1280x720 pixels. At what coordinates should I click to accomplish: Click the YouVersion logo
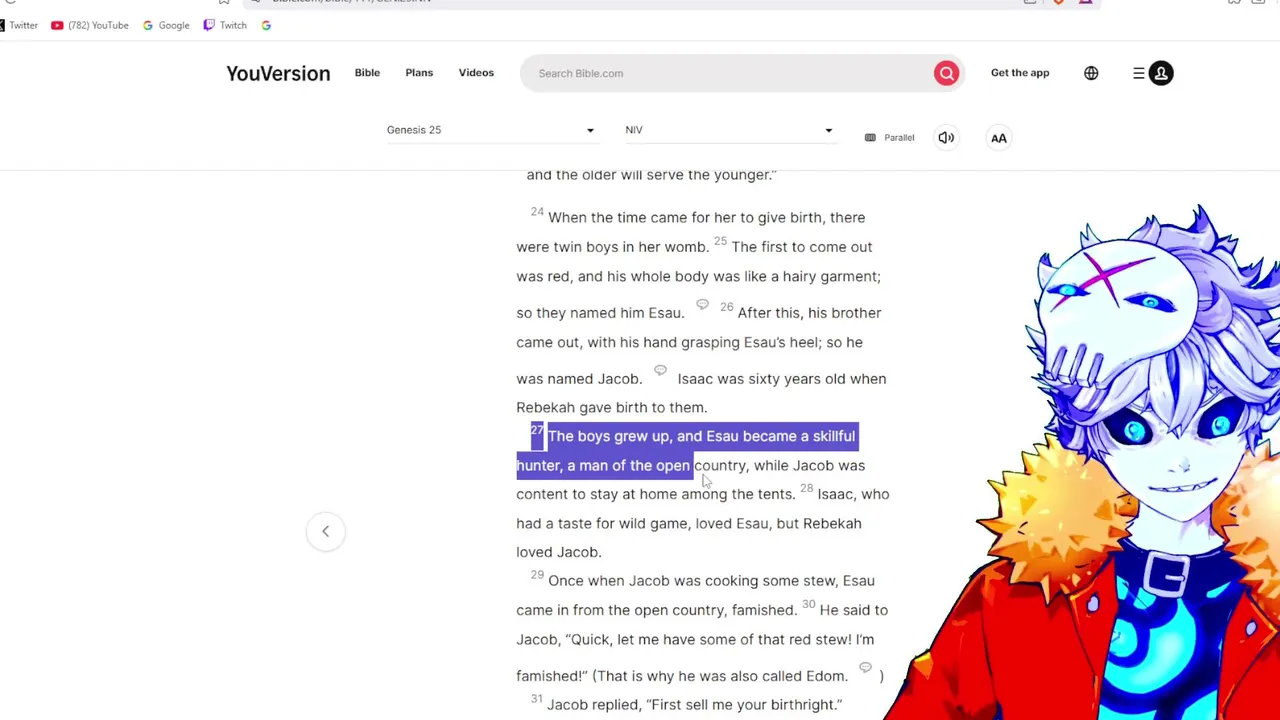coord(278,73)
